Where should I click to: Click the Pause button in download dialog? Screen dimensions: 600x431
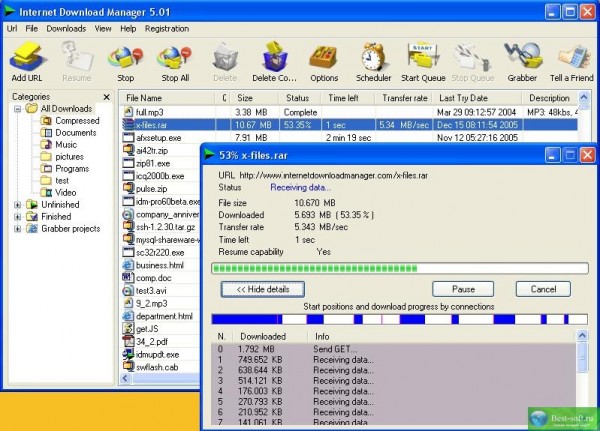point(462,289)
